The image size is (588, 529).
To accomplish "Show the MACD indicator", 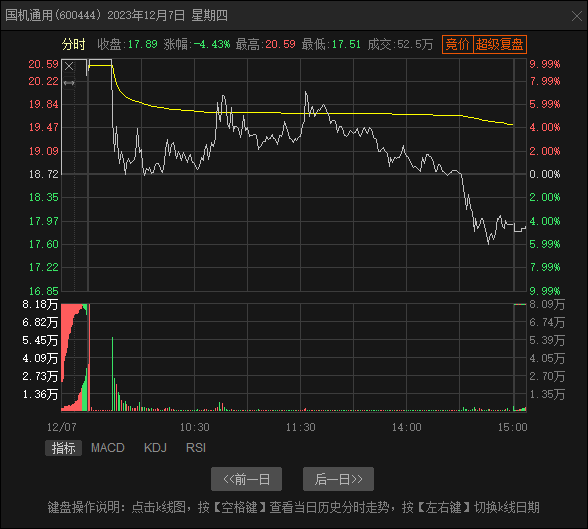I will click(x=108, y=448).
